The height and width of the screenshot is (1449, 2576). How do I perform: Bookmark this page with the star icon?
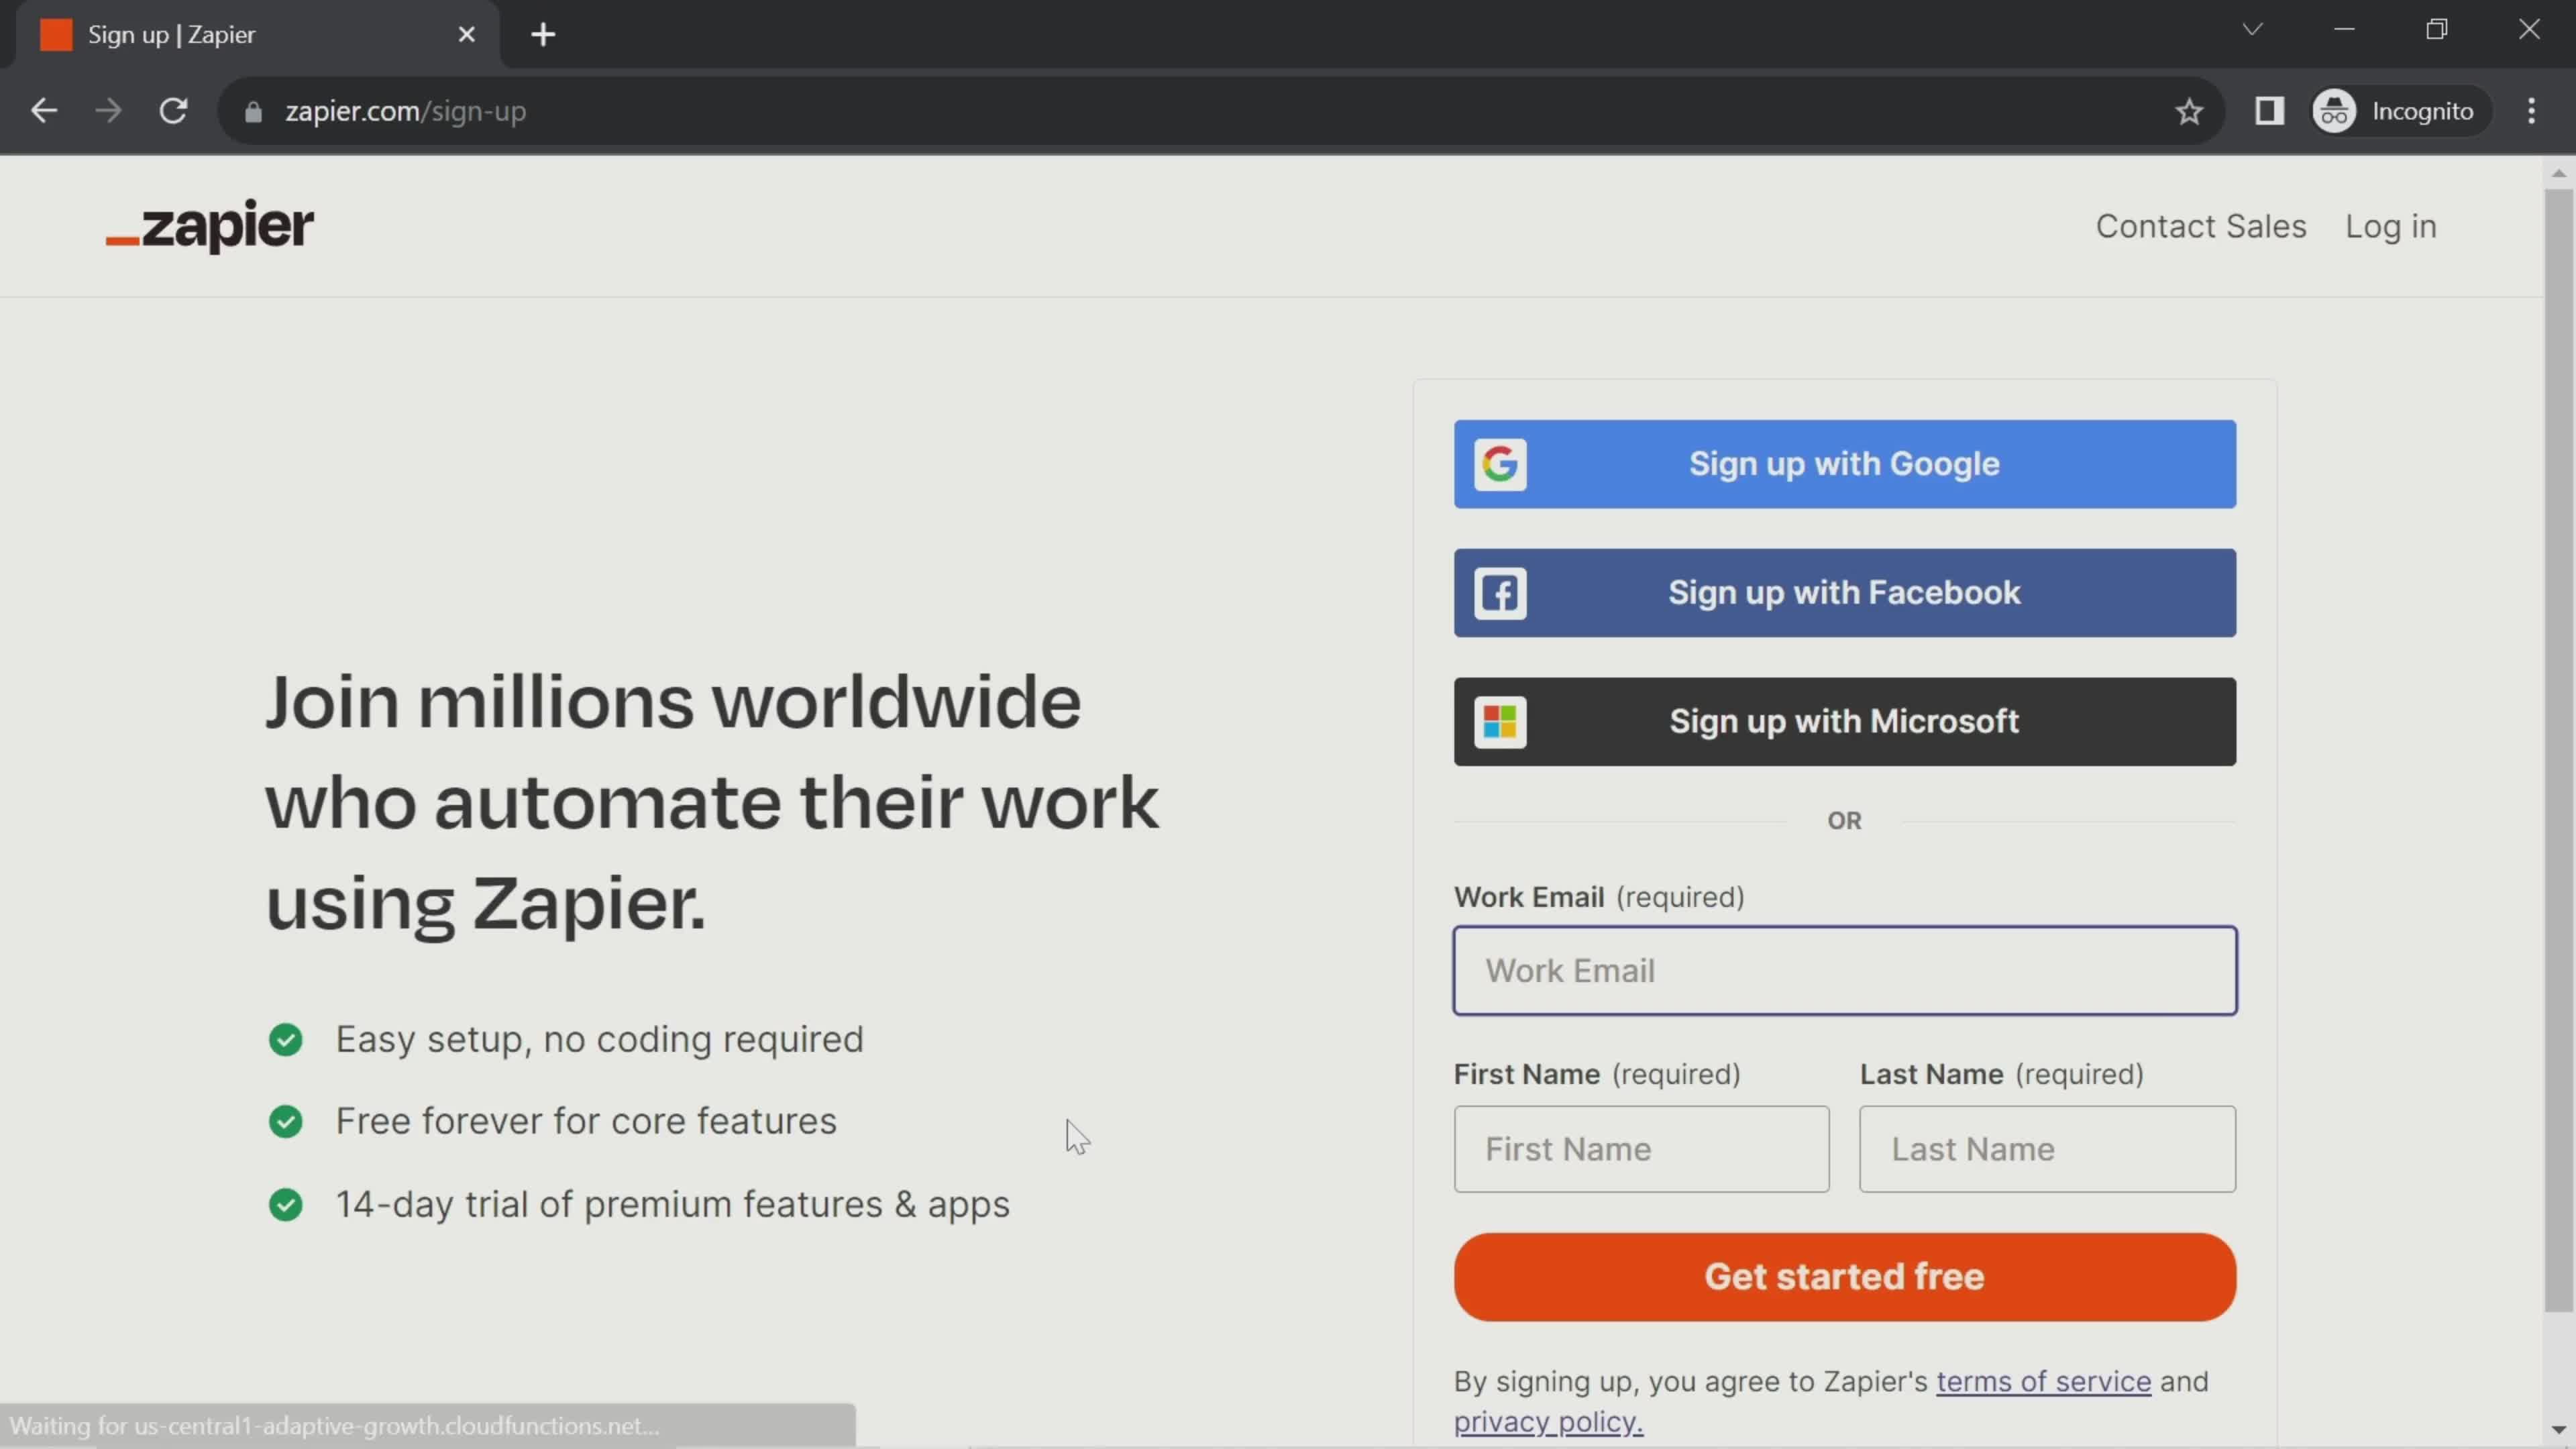point(2189,111)
